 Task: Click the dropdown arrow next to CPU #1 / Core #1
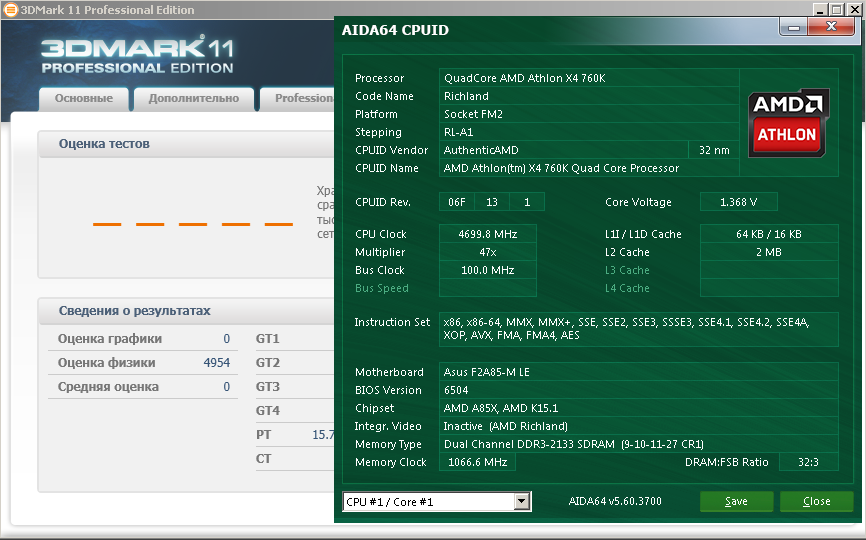[521, 501]
